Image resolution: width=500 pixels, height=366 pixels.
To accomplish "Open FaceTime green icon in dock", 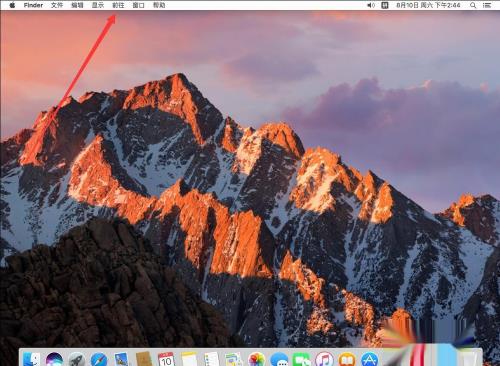I will point(301,360).
